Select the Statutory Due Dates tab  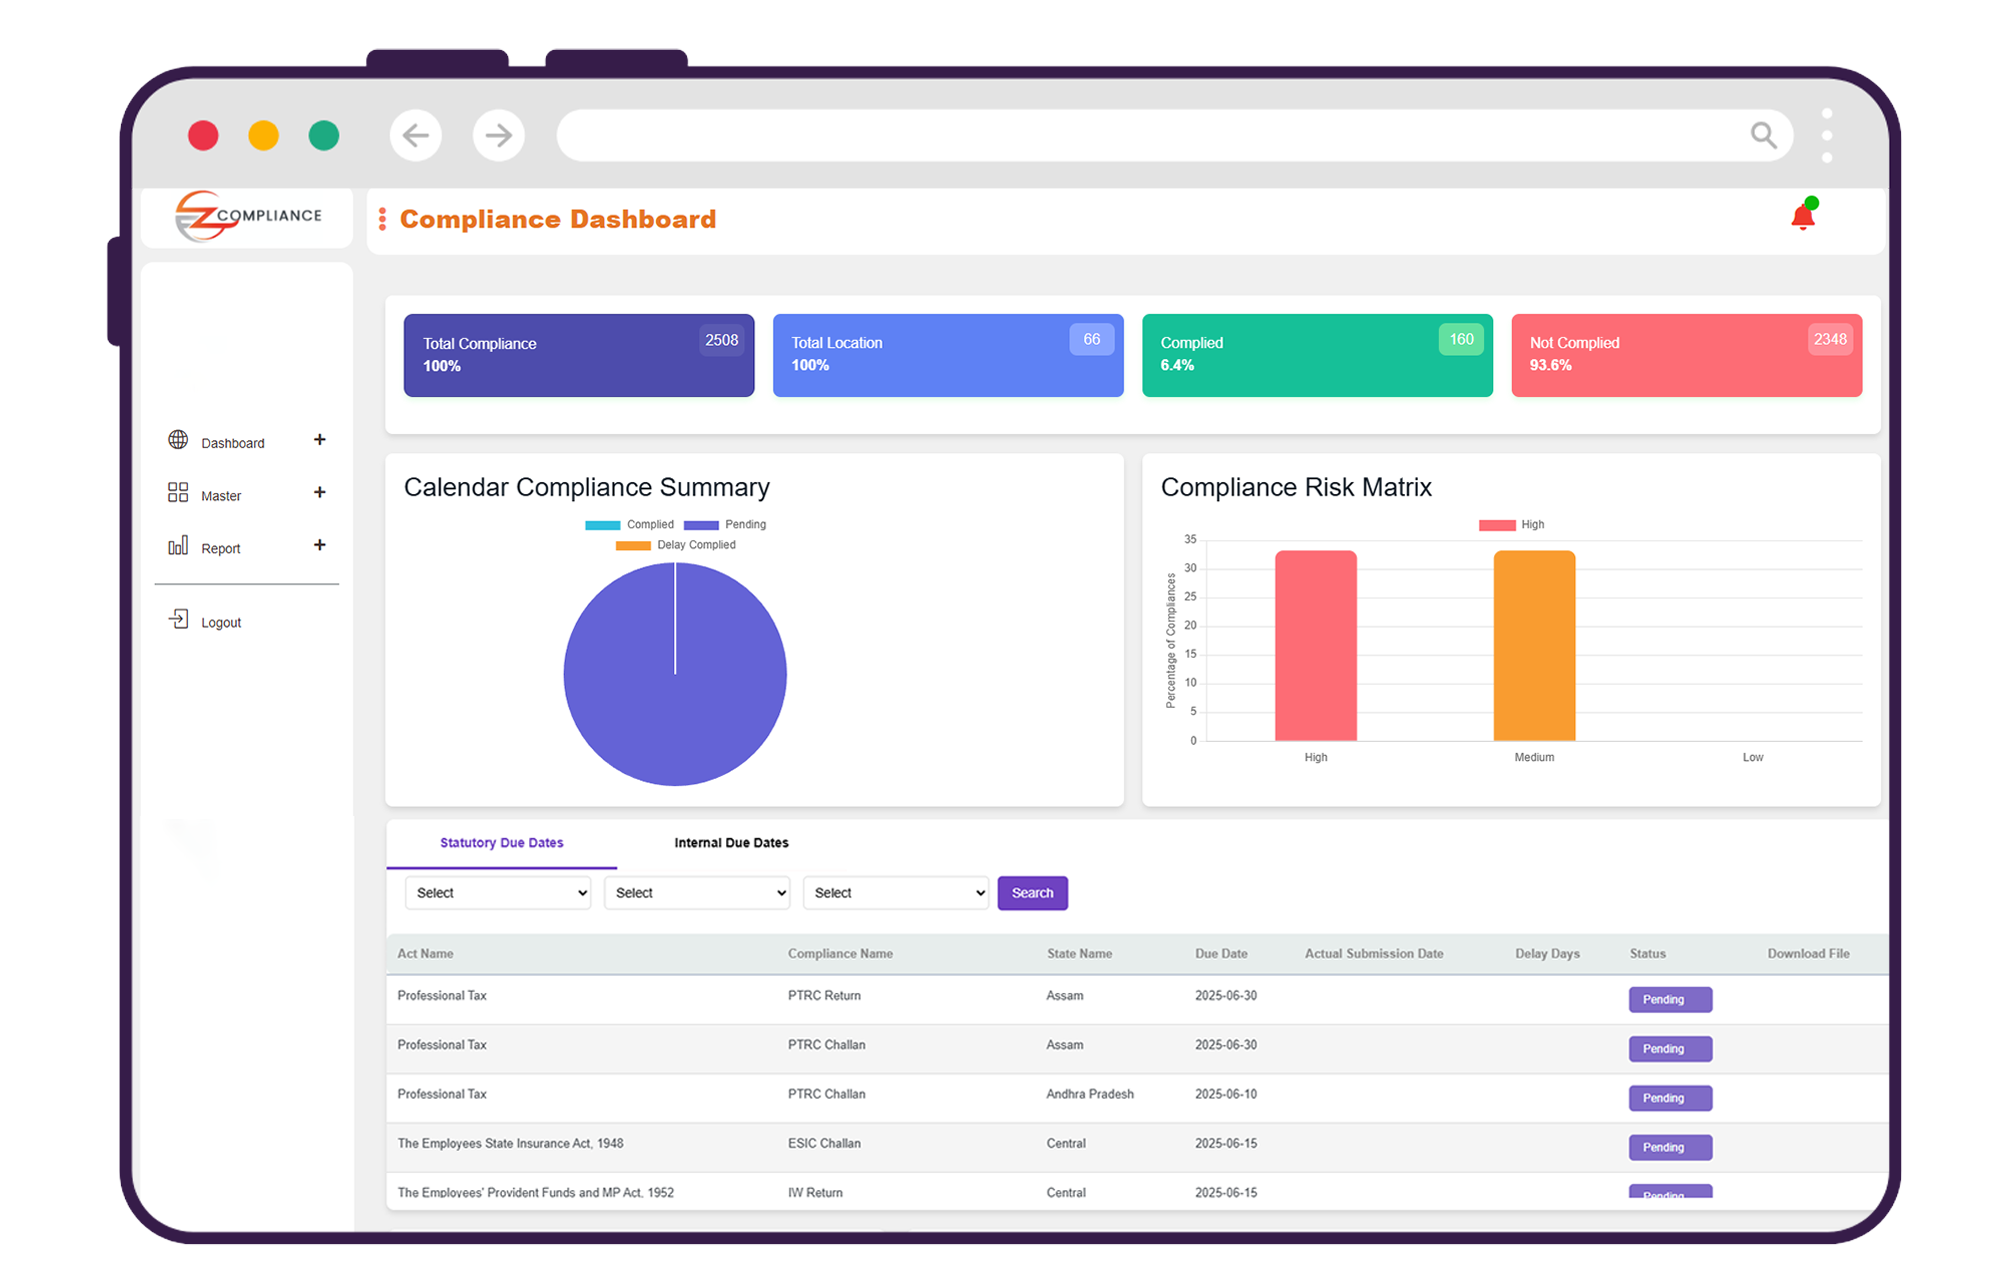[501, 843]
